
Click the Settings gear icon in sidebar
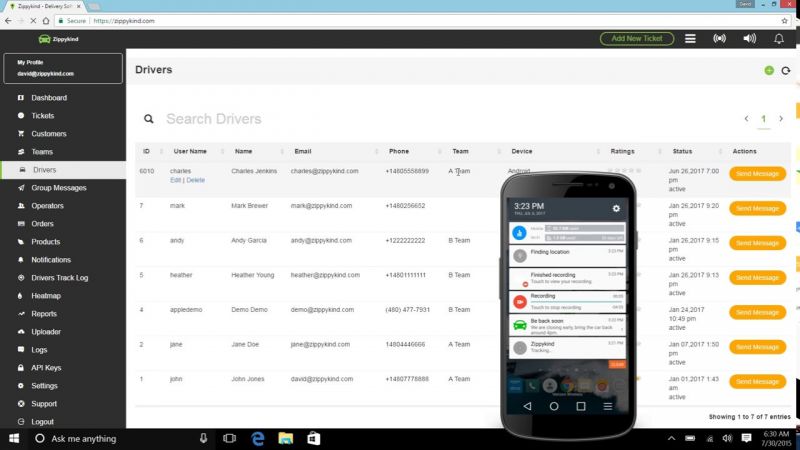click(21, 386)
